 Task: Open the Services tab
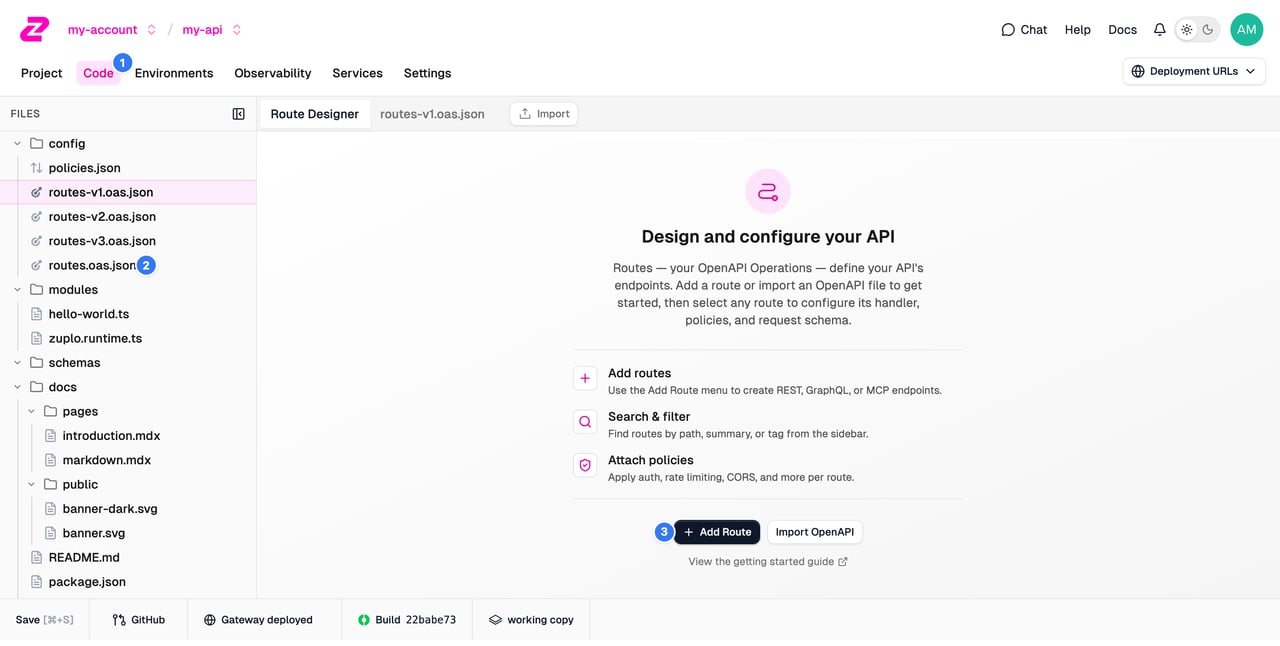tap(357, 73)
